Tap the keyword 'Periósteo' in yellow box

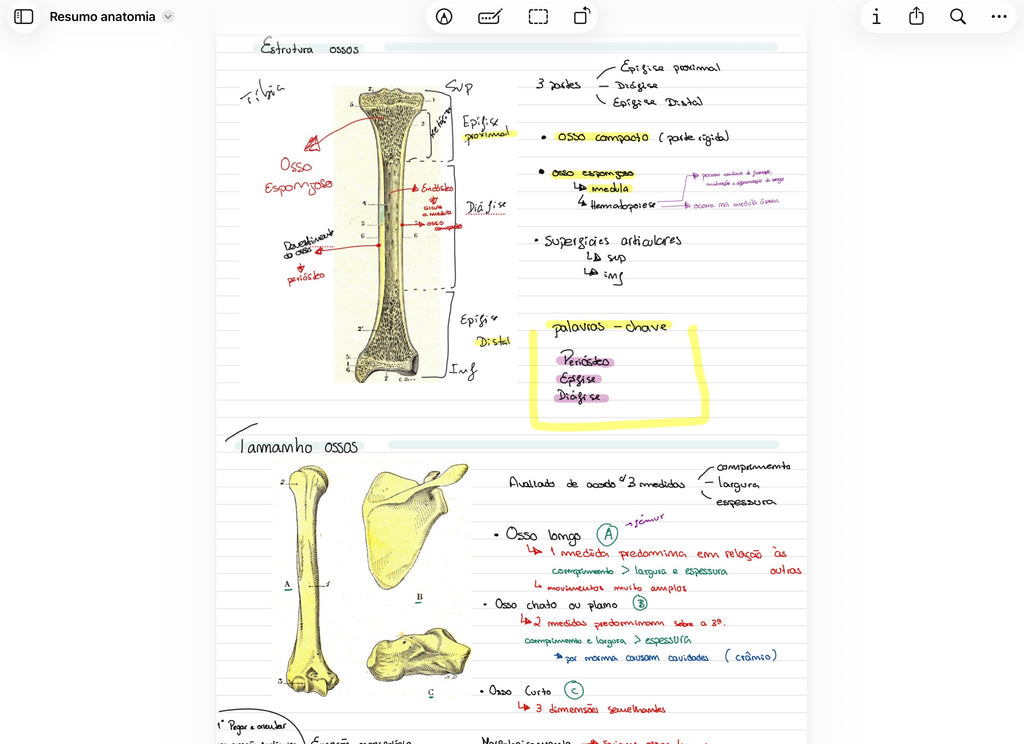[586, 360]
